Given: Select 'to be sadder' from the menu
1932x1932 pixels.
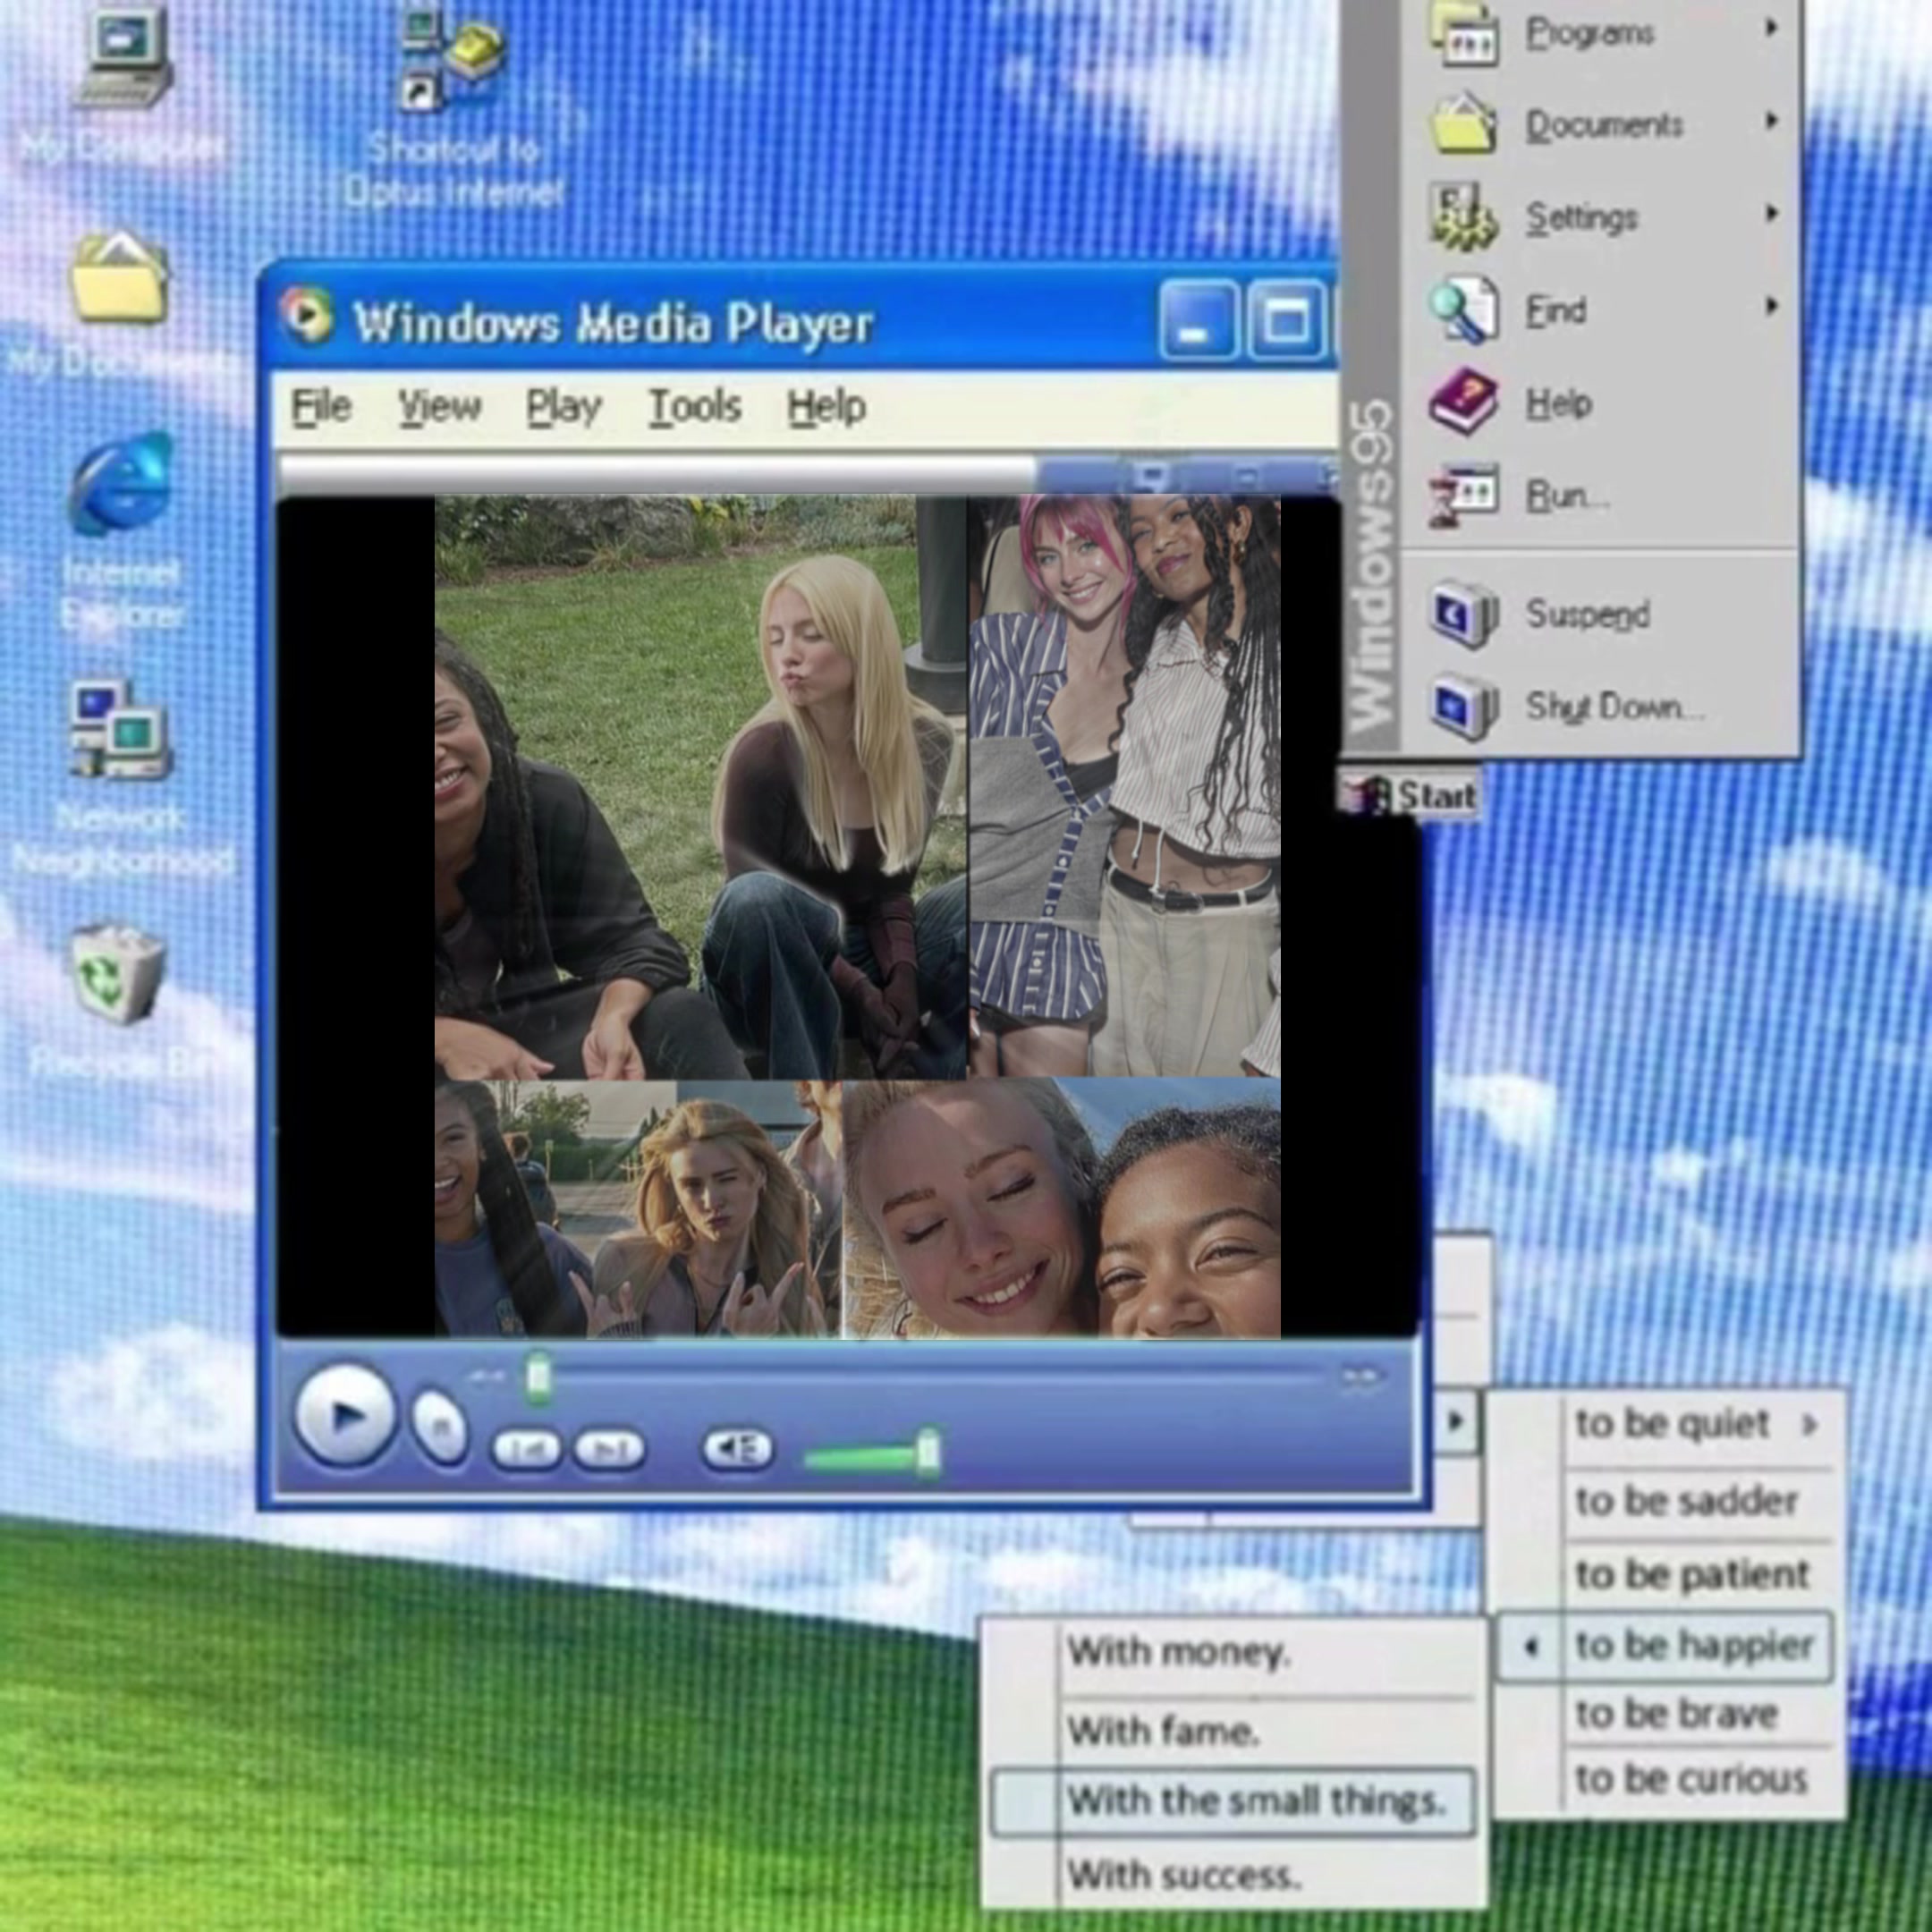Looking at the screenshot, I should [x=1687, y=1500].
